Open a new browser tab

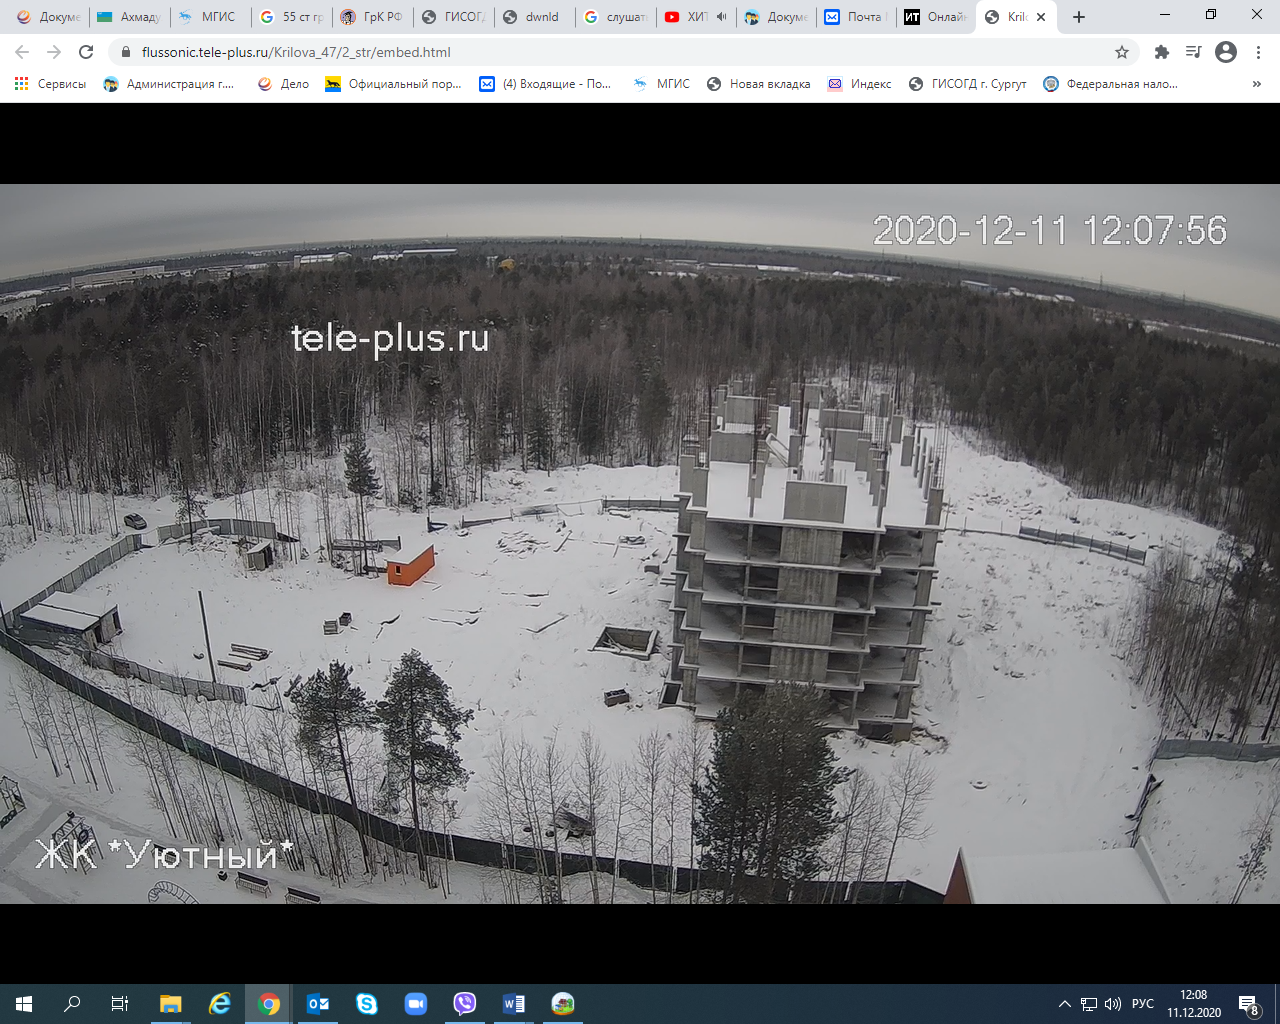(x=1079, y=17)
